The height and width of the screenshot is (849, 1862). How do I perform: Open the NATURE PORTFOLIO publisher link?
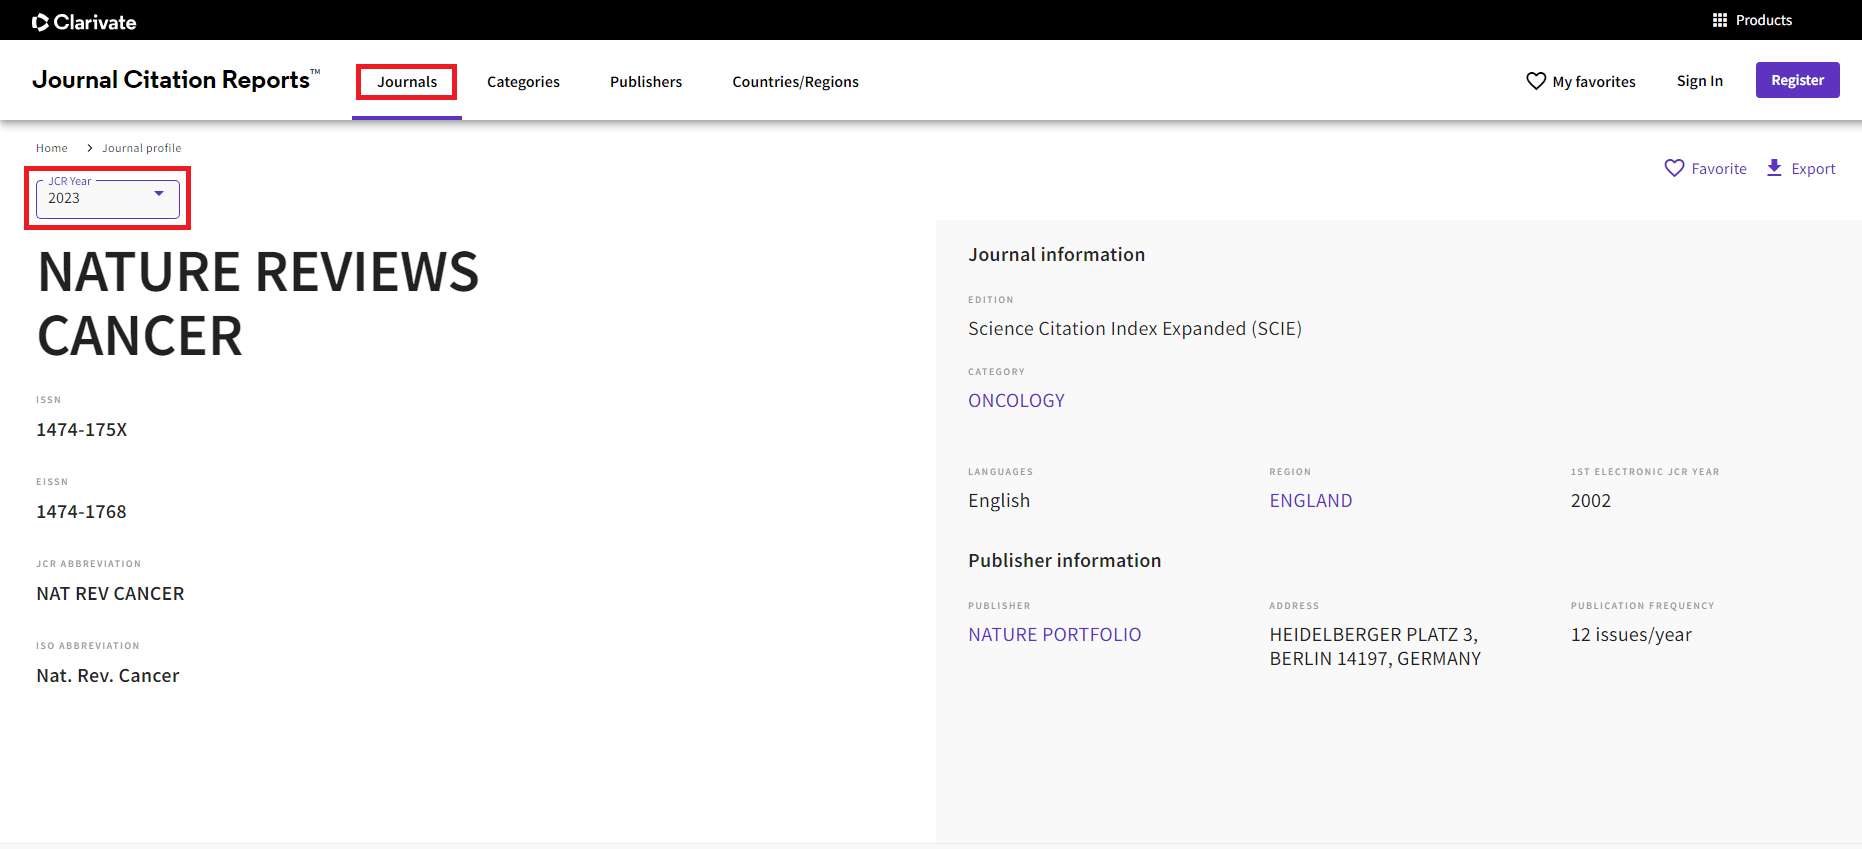[1054, 635]
